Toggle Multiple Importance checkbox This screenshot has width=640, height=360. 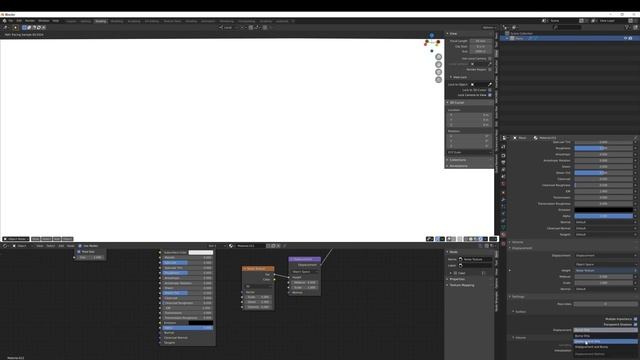pos(636,319)
